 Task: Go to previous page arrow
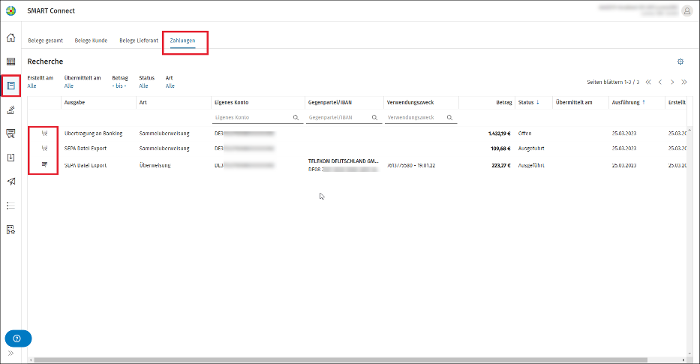[660, 82]
